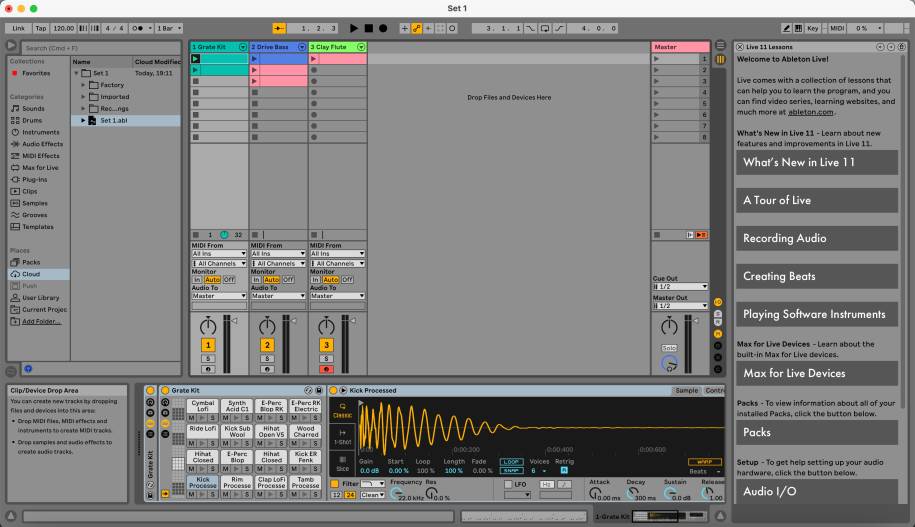Enable the Arrangement Loop switch
The width and height of the screenshot is (915, 527).
(x=544, y=28)
